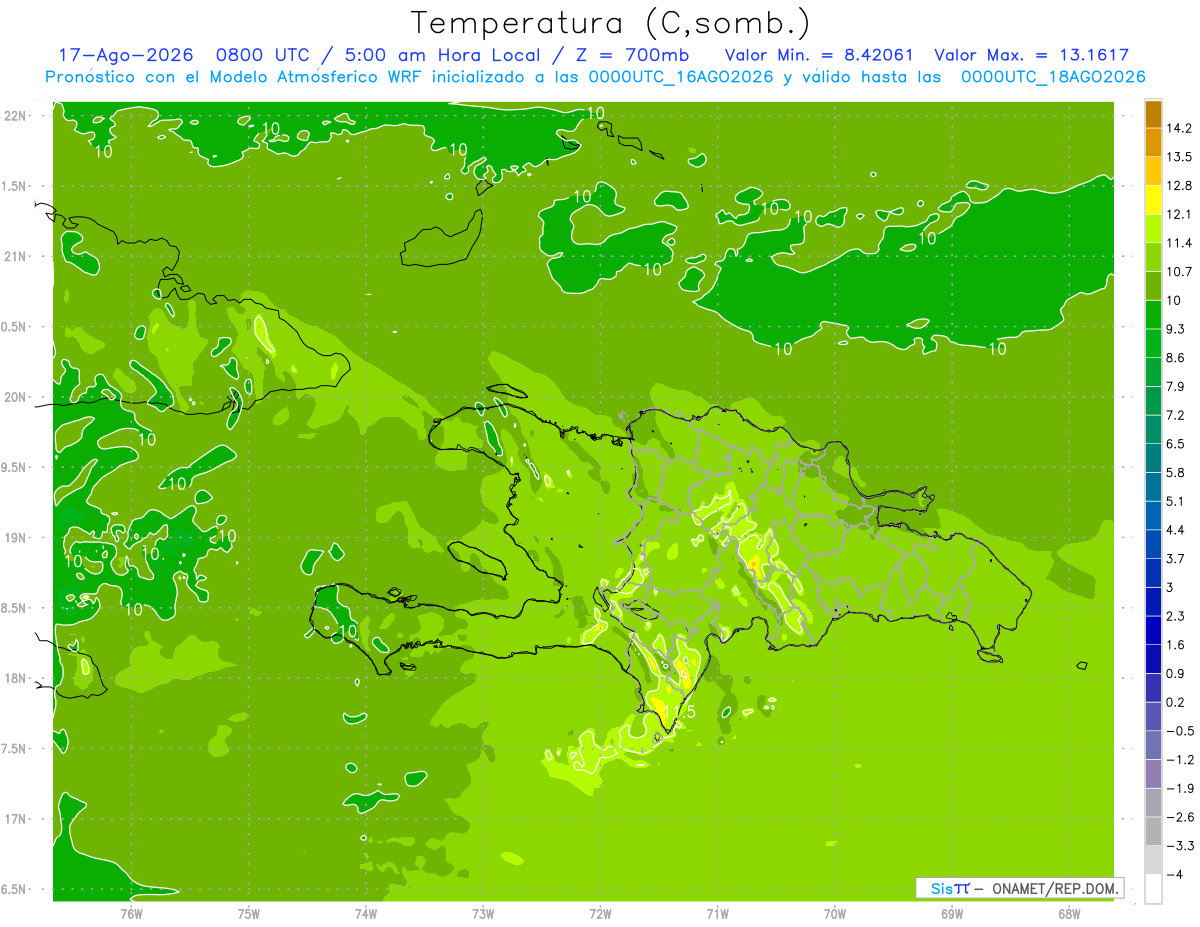Viewport: 1200px width, 927px height.
Task: Click the 70W longitude axis label
Action: pos(834,913)
